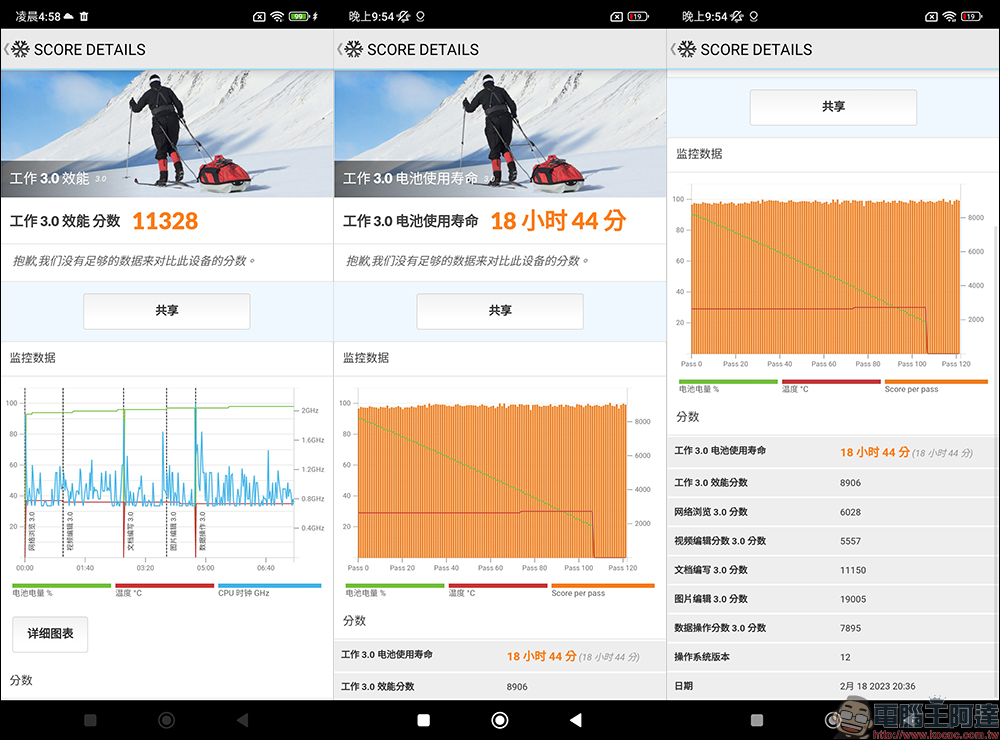Select orange Score per pass legend, middle screen
The width and height of the screenshot is (1000, 740).
(603, 590)
